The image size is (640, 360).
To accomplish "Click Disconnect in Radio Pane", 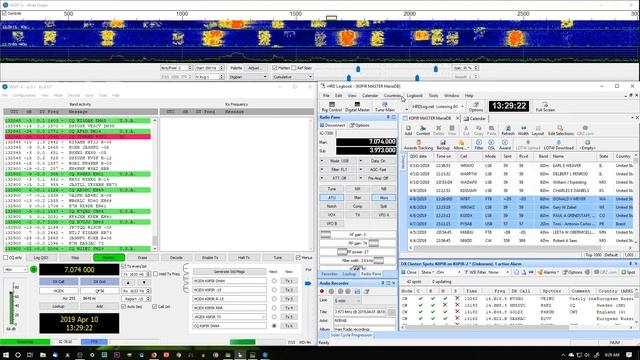I will pyautogui.click(x=333, y=125).
